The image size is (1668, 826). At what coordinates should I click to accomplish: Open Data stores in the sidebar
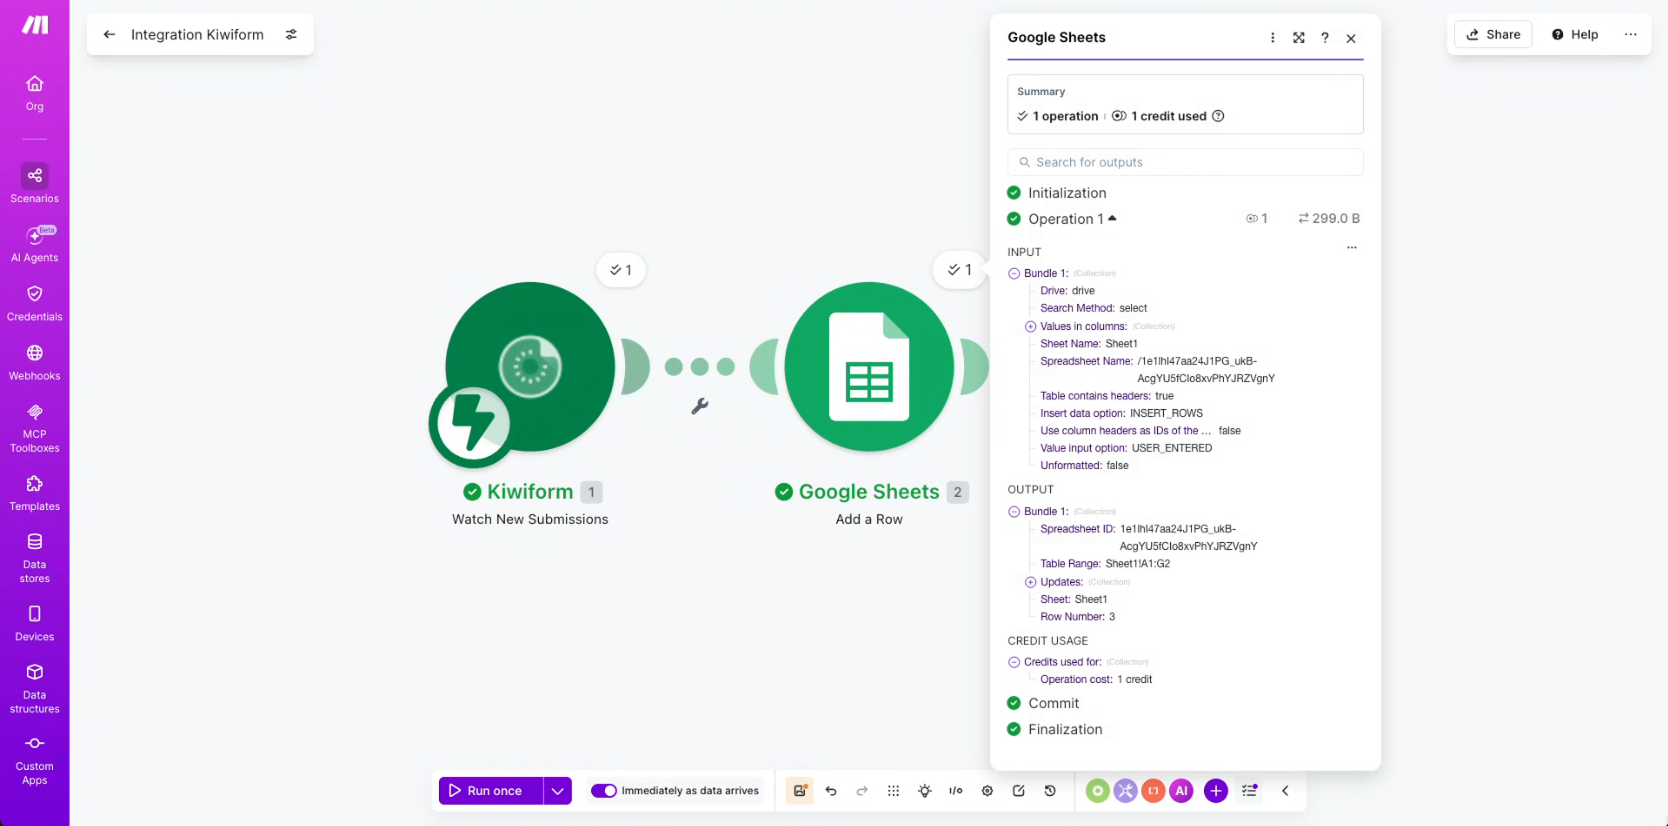coord(35,558)
